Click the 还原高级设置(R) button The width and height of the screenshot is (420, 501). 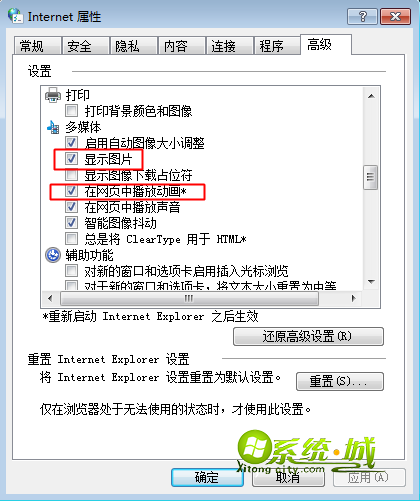pos(308,336)
